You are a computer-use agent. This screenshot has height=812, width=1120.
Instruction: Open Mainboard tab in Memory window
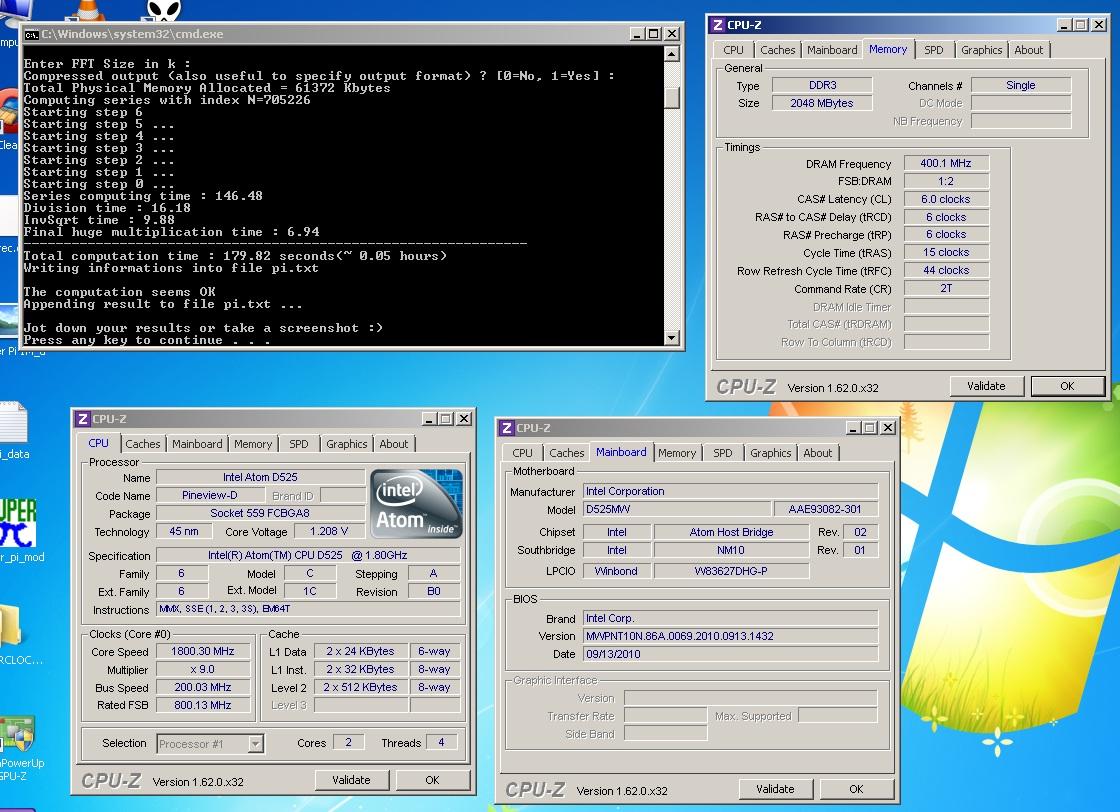pyautogui.click(x=832, y=50)
